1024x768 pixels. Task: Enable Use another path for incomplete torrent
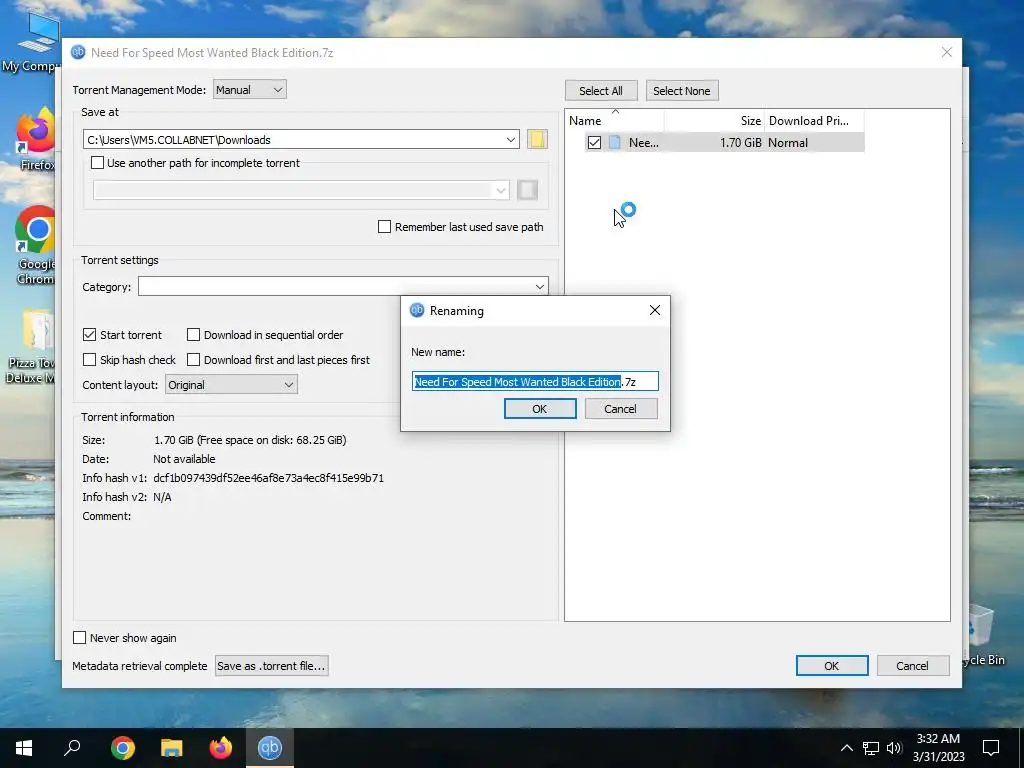click(97, 163)
